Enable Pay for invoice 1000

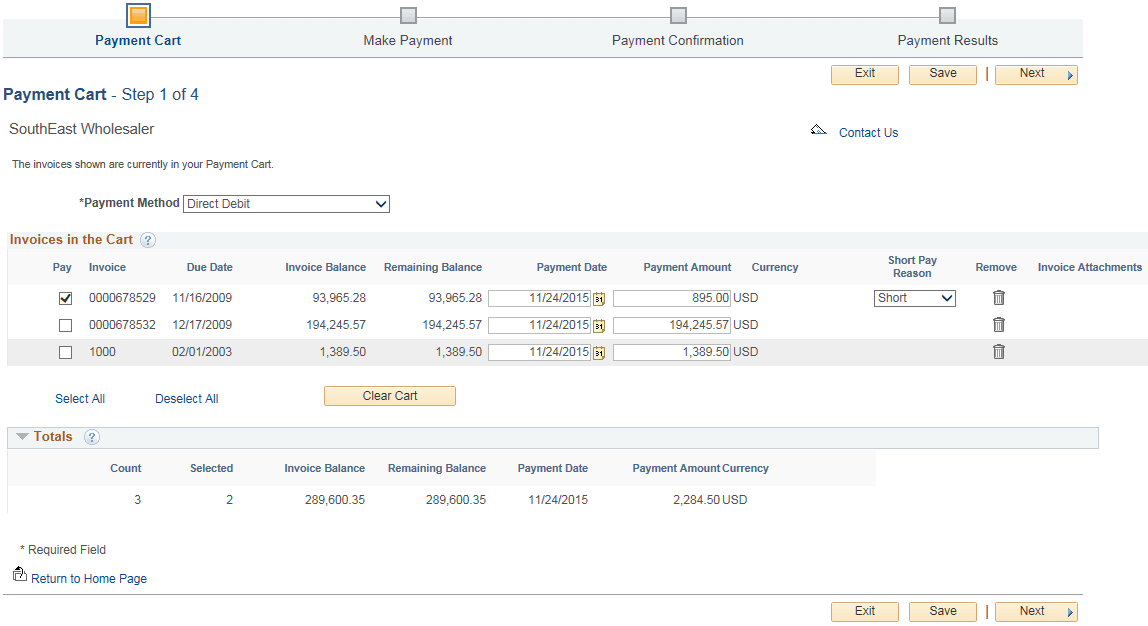tap(65, 351)
